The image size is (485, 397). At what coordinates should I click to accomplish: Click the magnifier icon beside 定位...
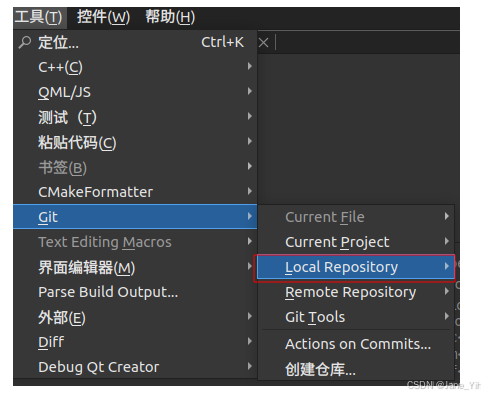coord(25,42)
